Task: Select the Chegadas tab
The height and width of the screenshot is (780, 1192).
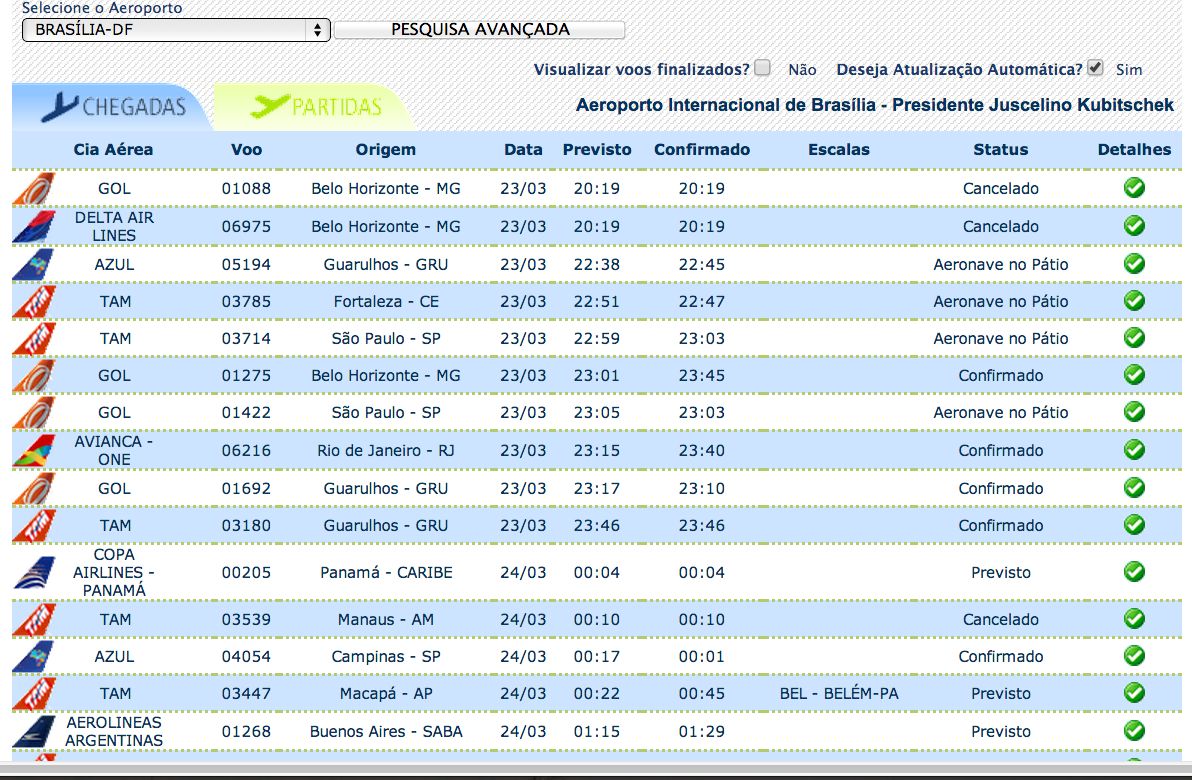Action: coord(114,106)
